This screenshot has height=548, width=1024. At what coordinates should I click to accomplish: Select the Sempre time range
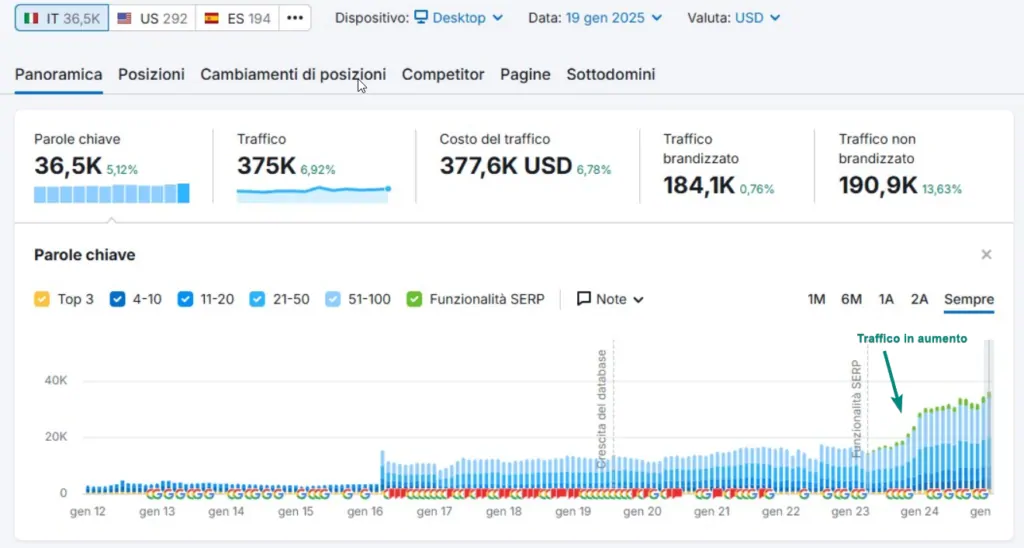point(969,299)
